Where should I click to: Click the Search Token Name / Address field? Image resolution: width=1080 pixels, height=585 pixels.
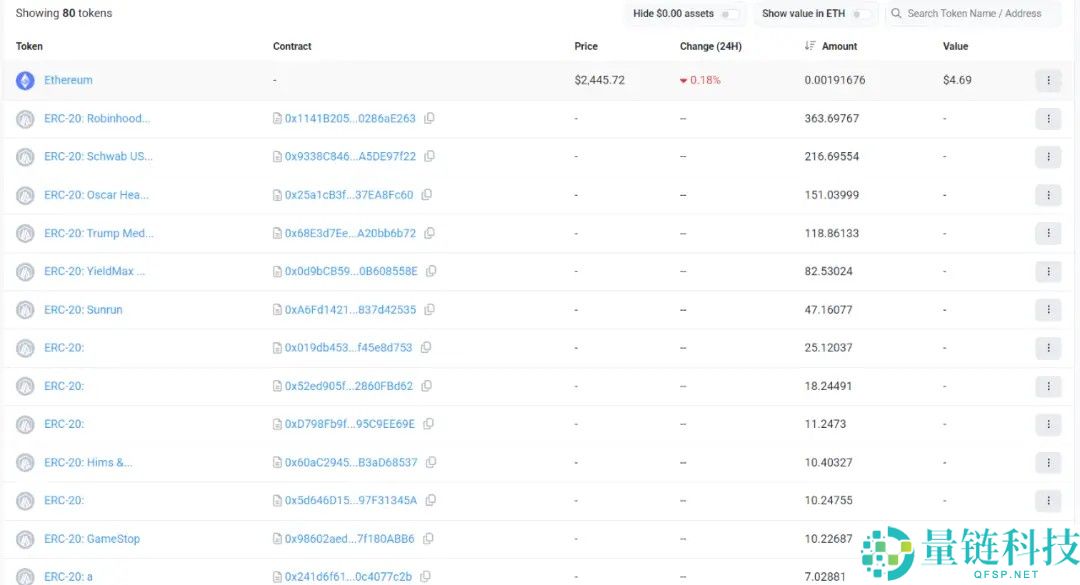click(x=975, y=13)
